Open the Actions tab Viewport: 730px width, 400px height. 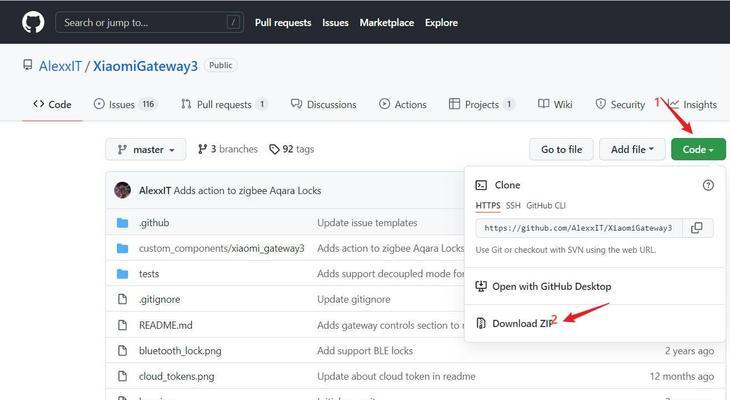click(403, 104)
